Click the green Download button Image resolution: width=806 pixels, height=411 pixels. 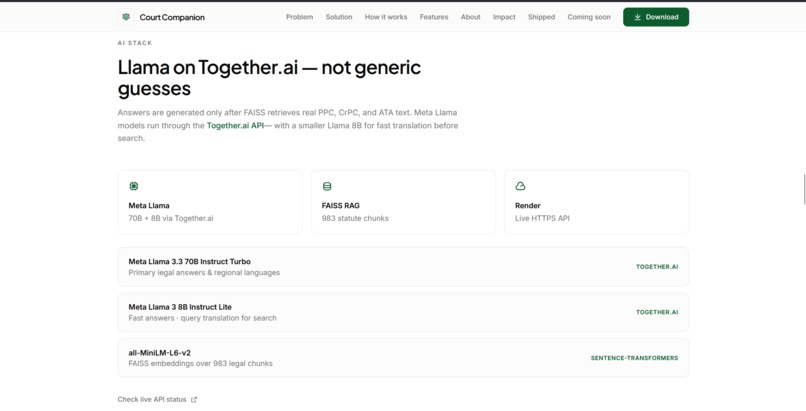click(656, 17)
